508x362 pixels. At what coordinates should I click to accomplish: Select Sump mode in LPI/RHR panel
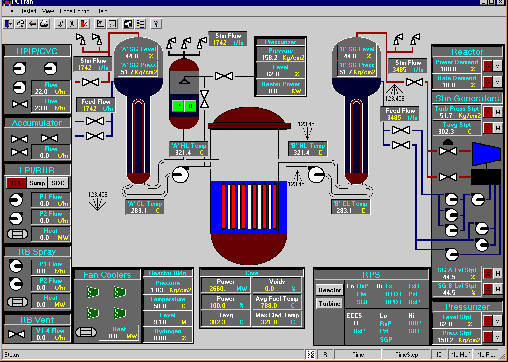37,183
